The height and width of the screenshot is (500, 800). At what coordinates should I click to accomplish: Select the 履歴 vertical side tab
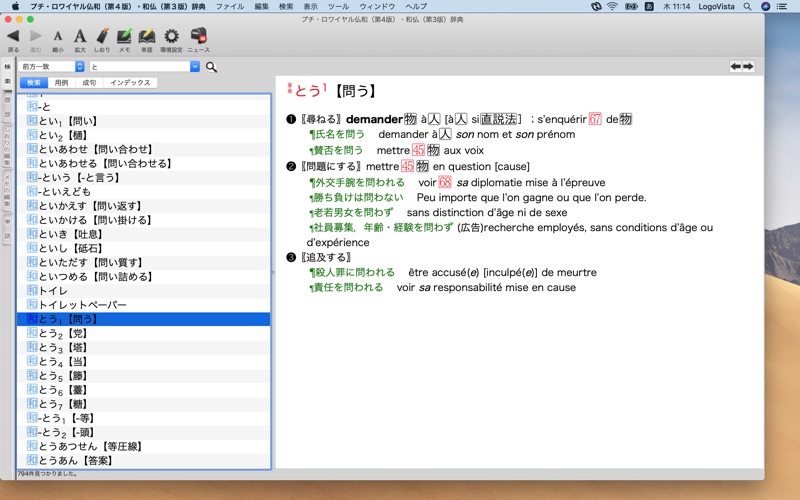point(7,106)
